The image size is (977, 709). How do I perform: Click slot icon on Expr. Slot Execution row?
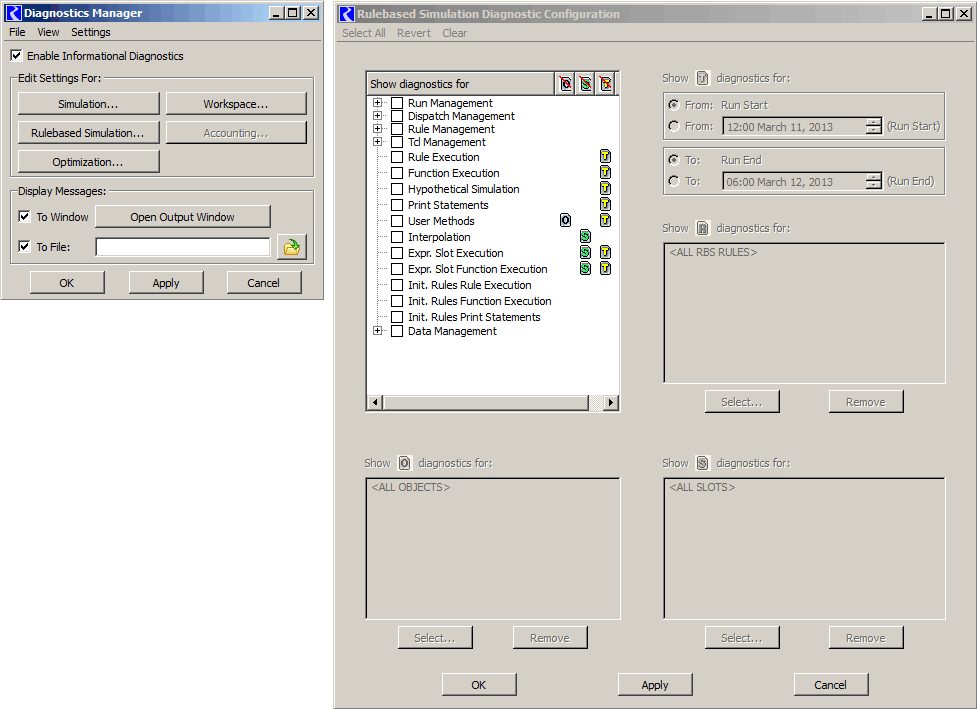point(585,252)
